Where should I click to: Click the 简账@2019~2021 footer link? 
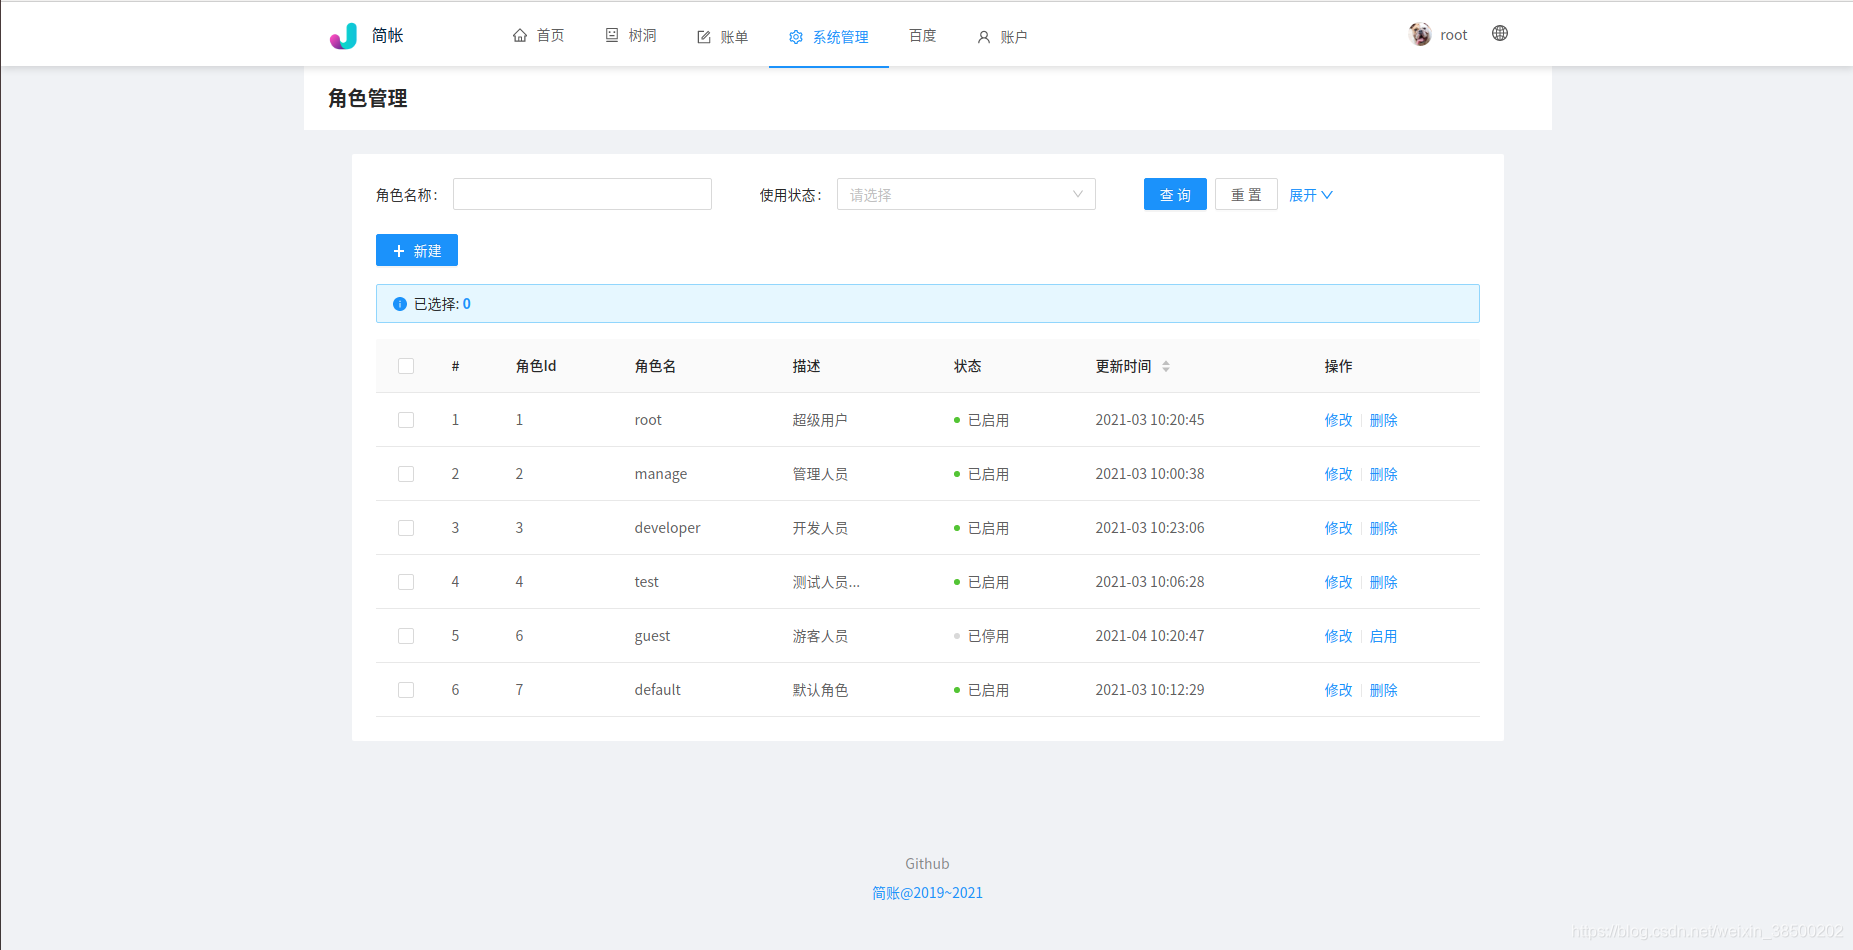[927, 893]
